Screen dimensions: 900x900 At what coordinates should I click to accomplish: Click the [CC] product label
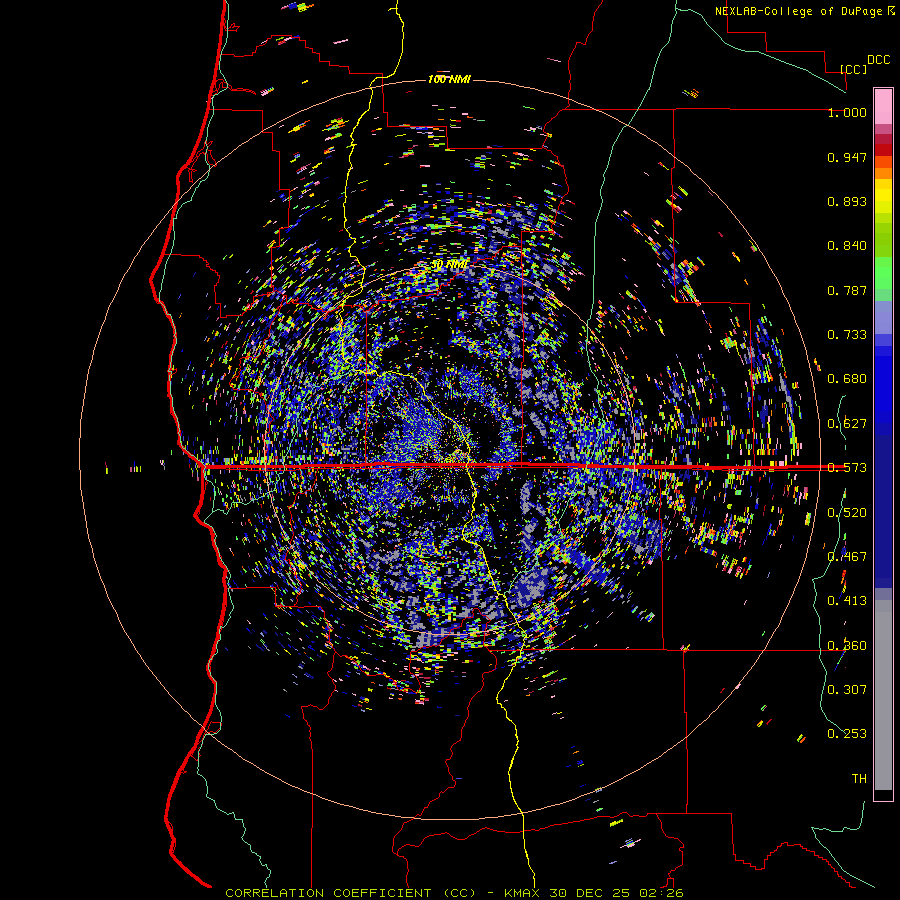pyautogui.click(x=854, y=69)
